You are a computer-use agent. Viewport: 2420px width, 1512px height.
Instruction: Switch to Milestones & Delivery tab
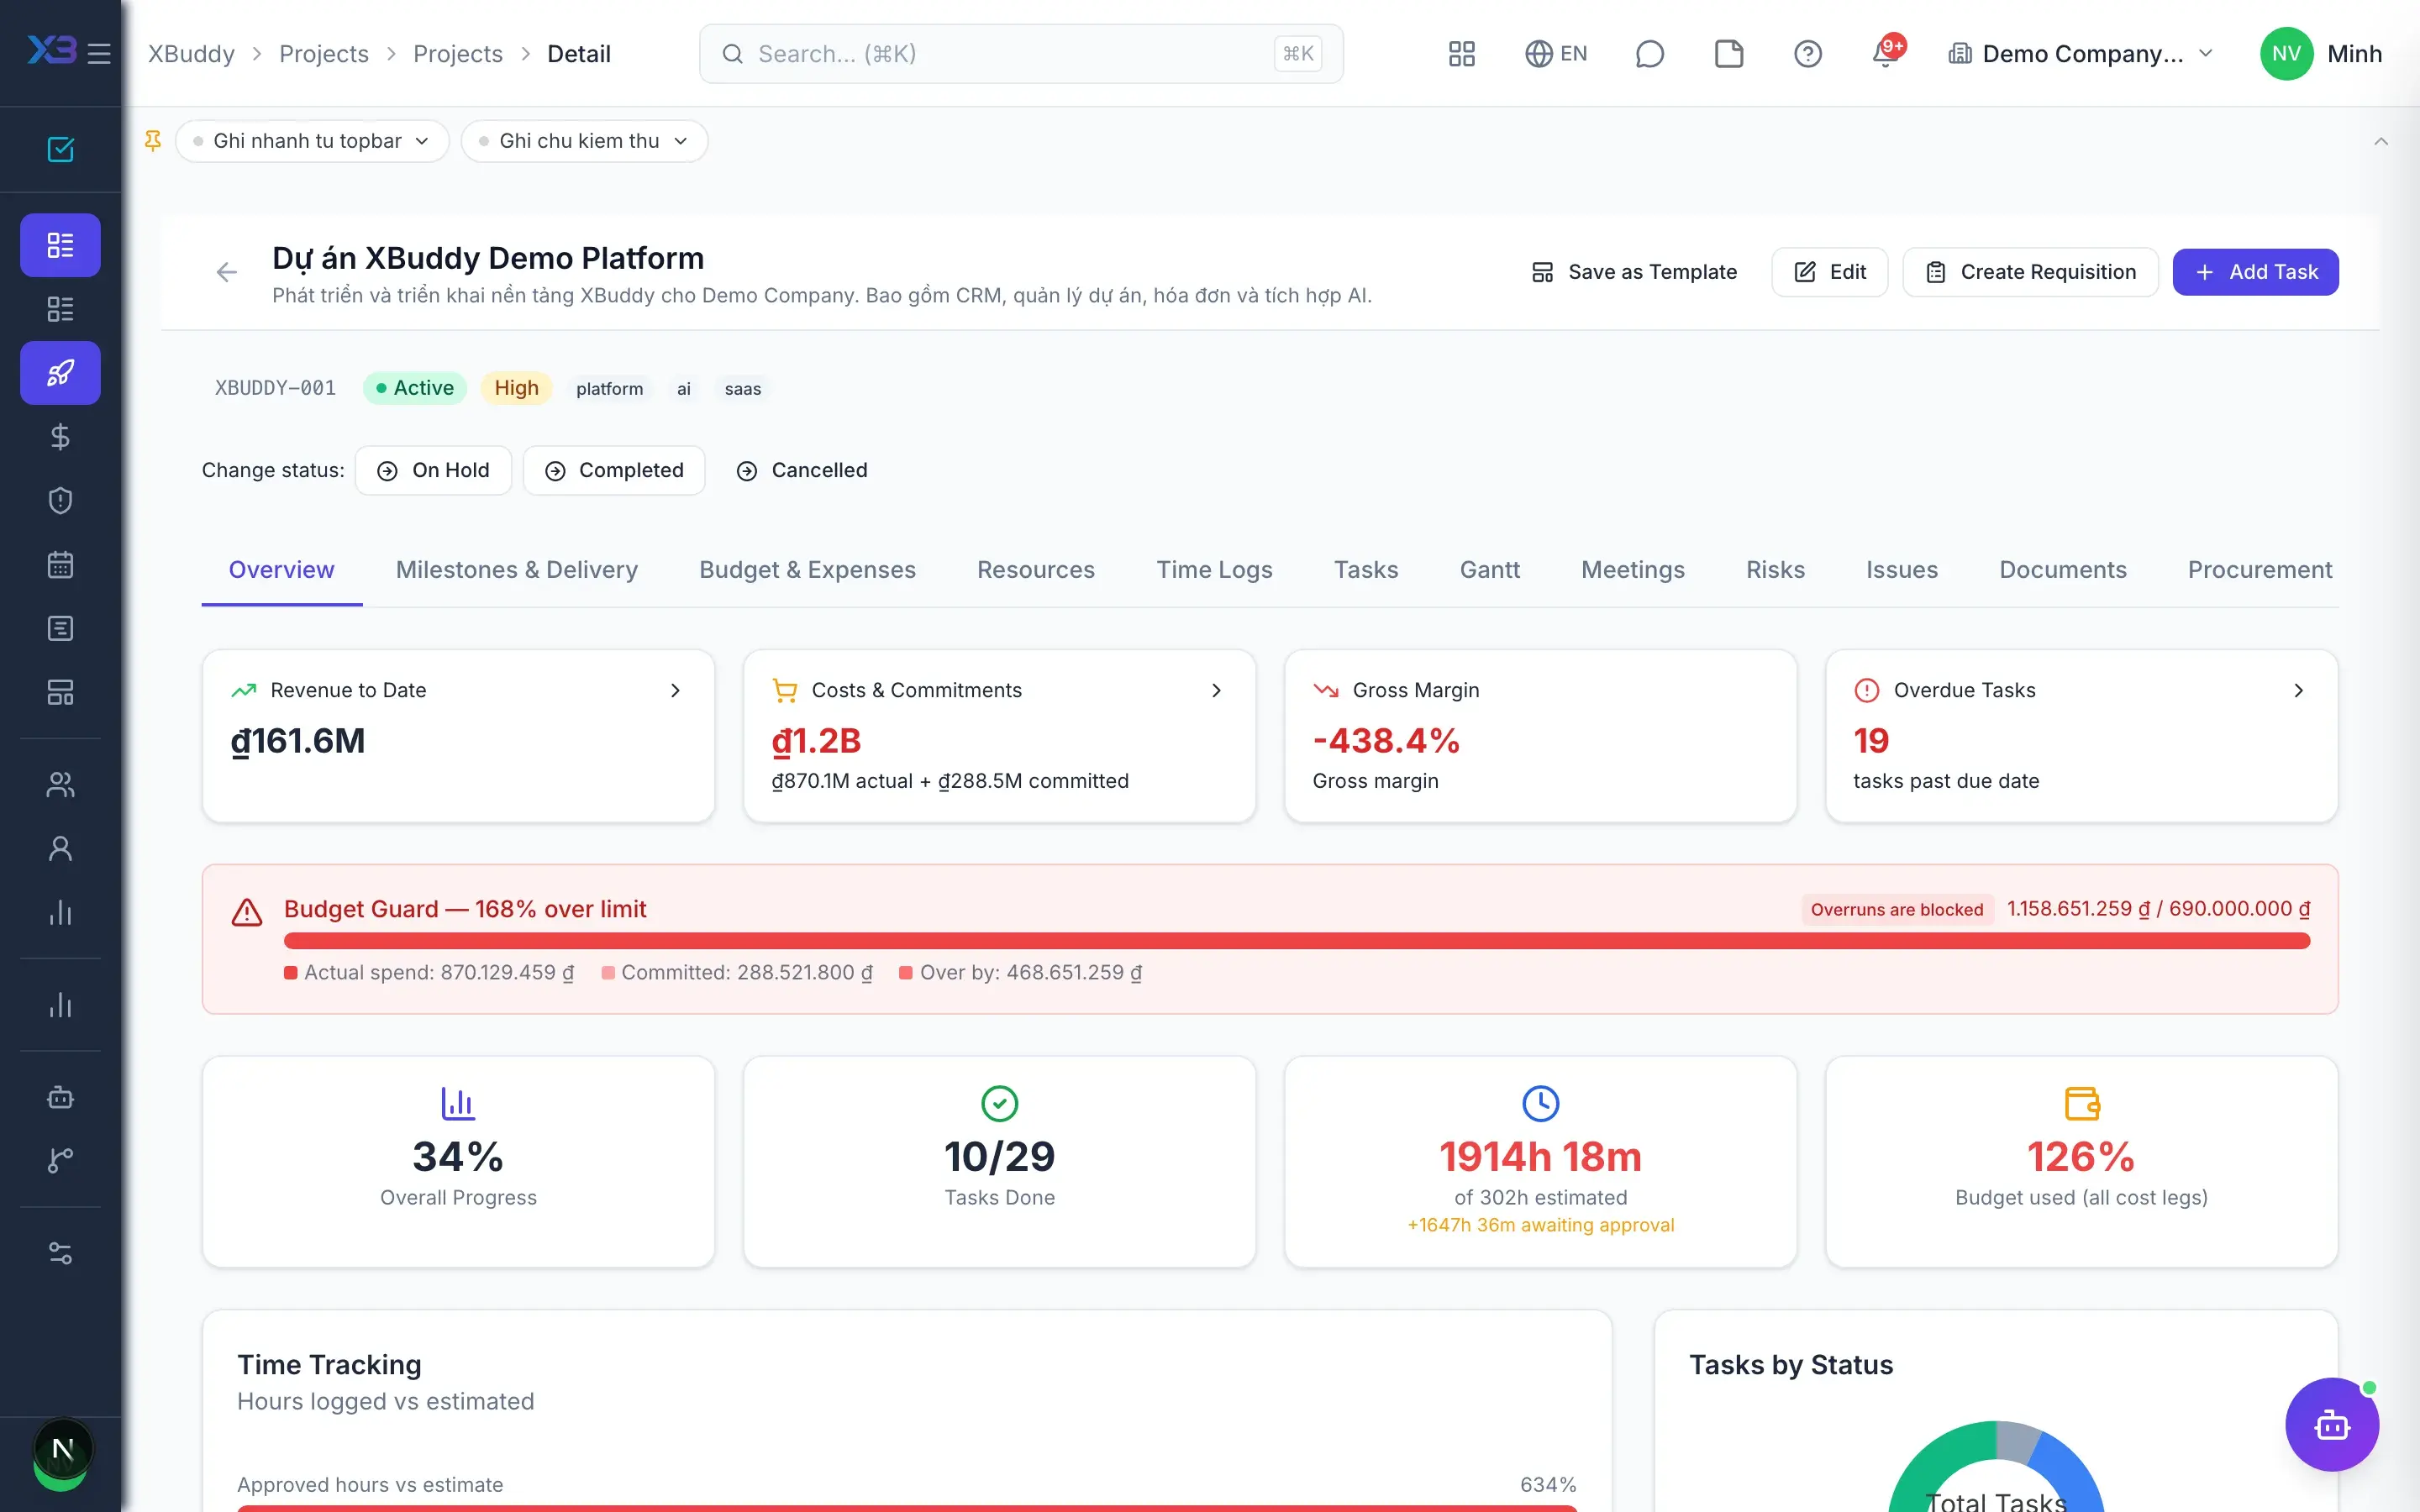coord(516,570)
